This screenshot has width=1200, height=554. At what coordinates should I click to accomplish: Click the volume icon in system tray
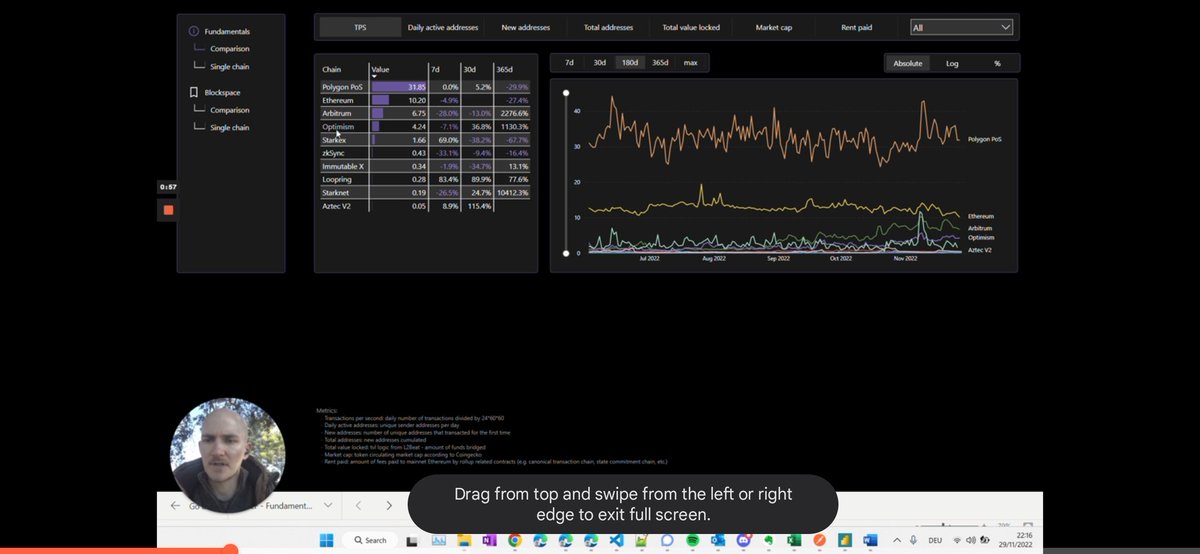[x=971, y=540]
